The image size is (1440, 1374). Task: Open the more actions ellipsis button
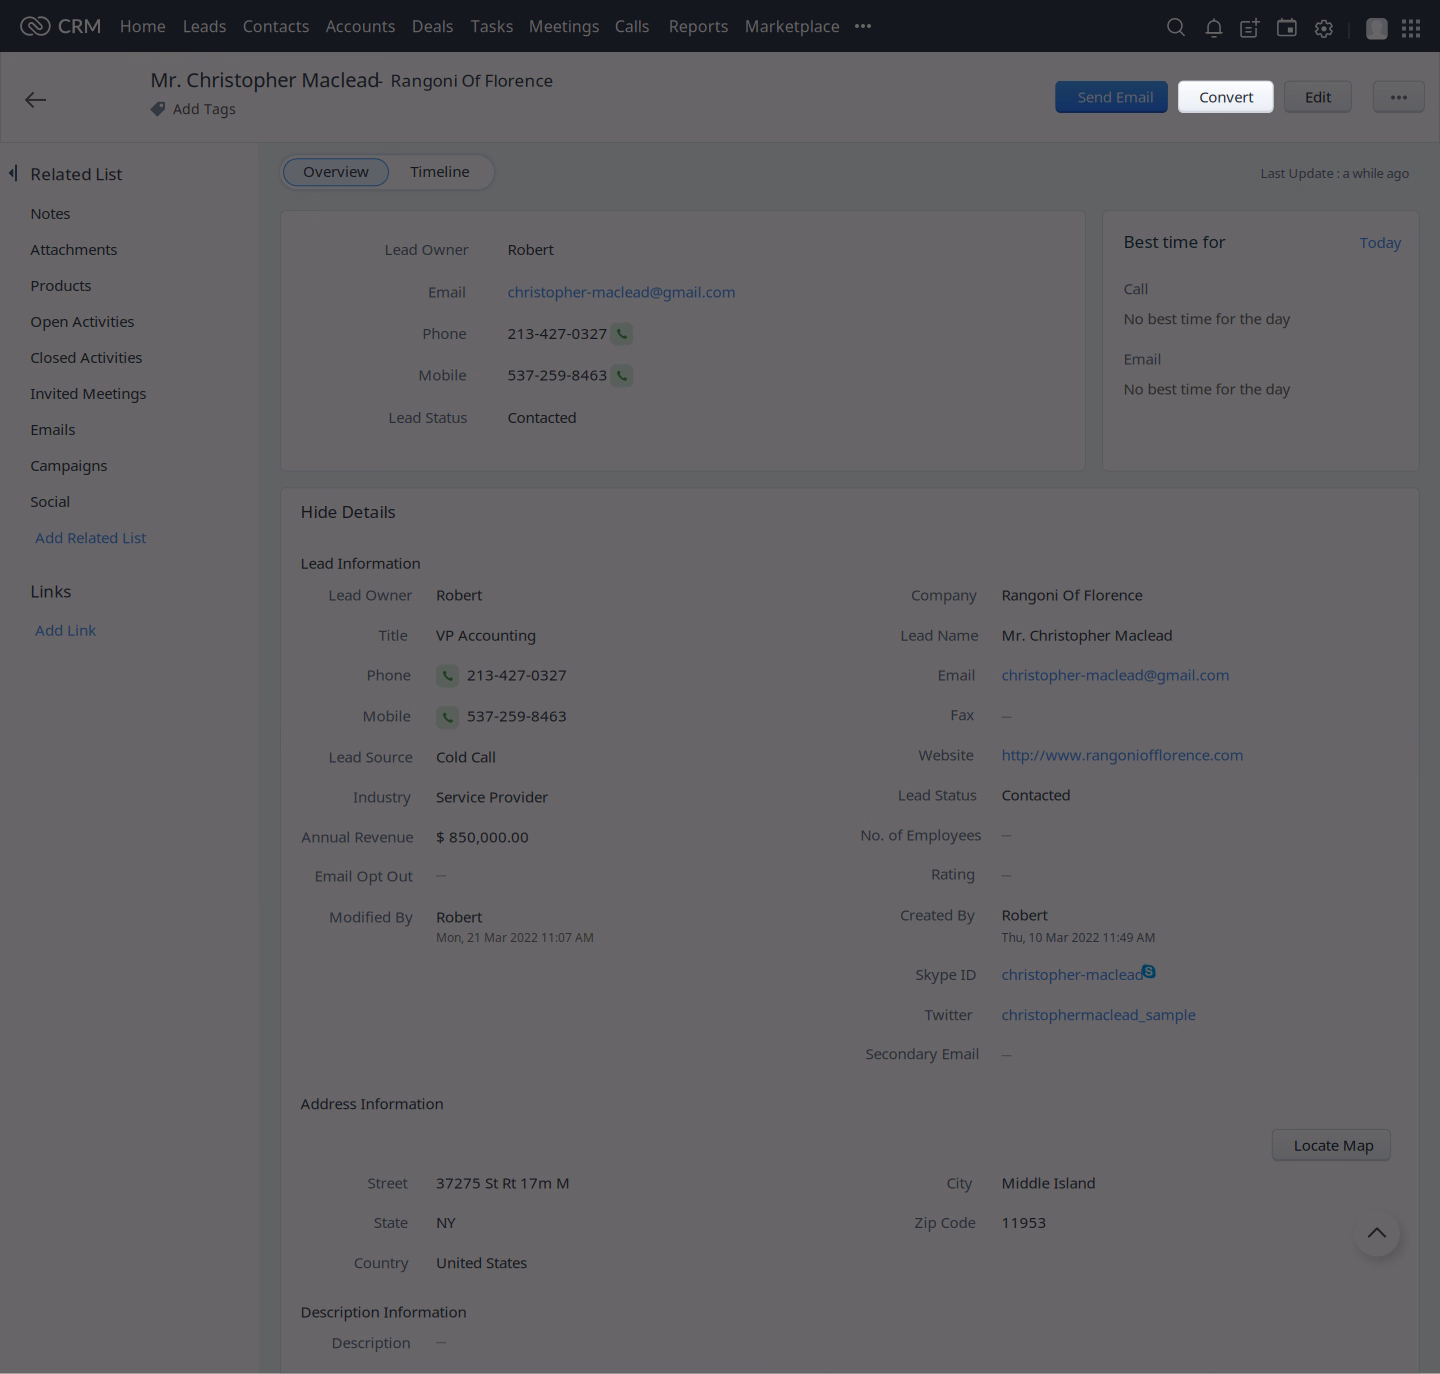pyautogui.click(x=1398, y=97)
